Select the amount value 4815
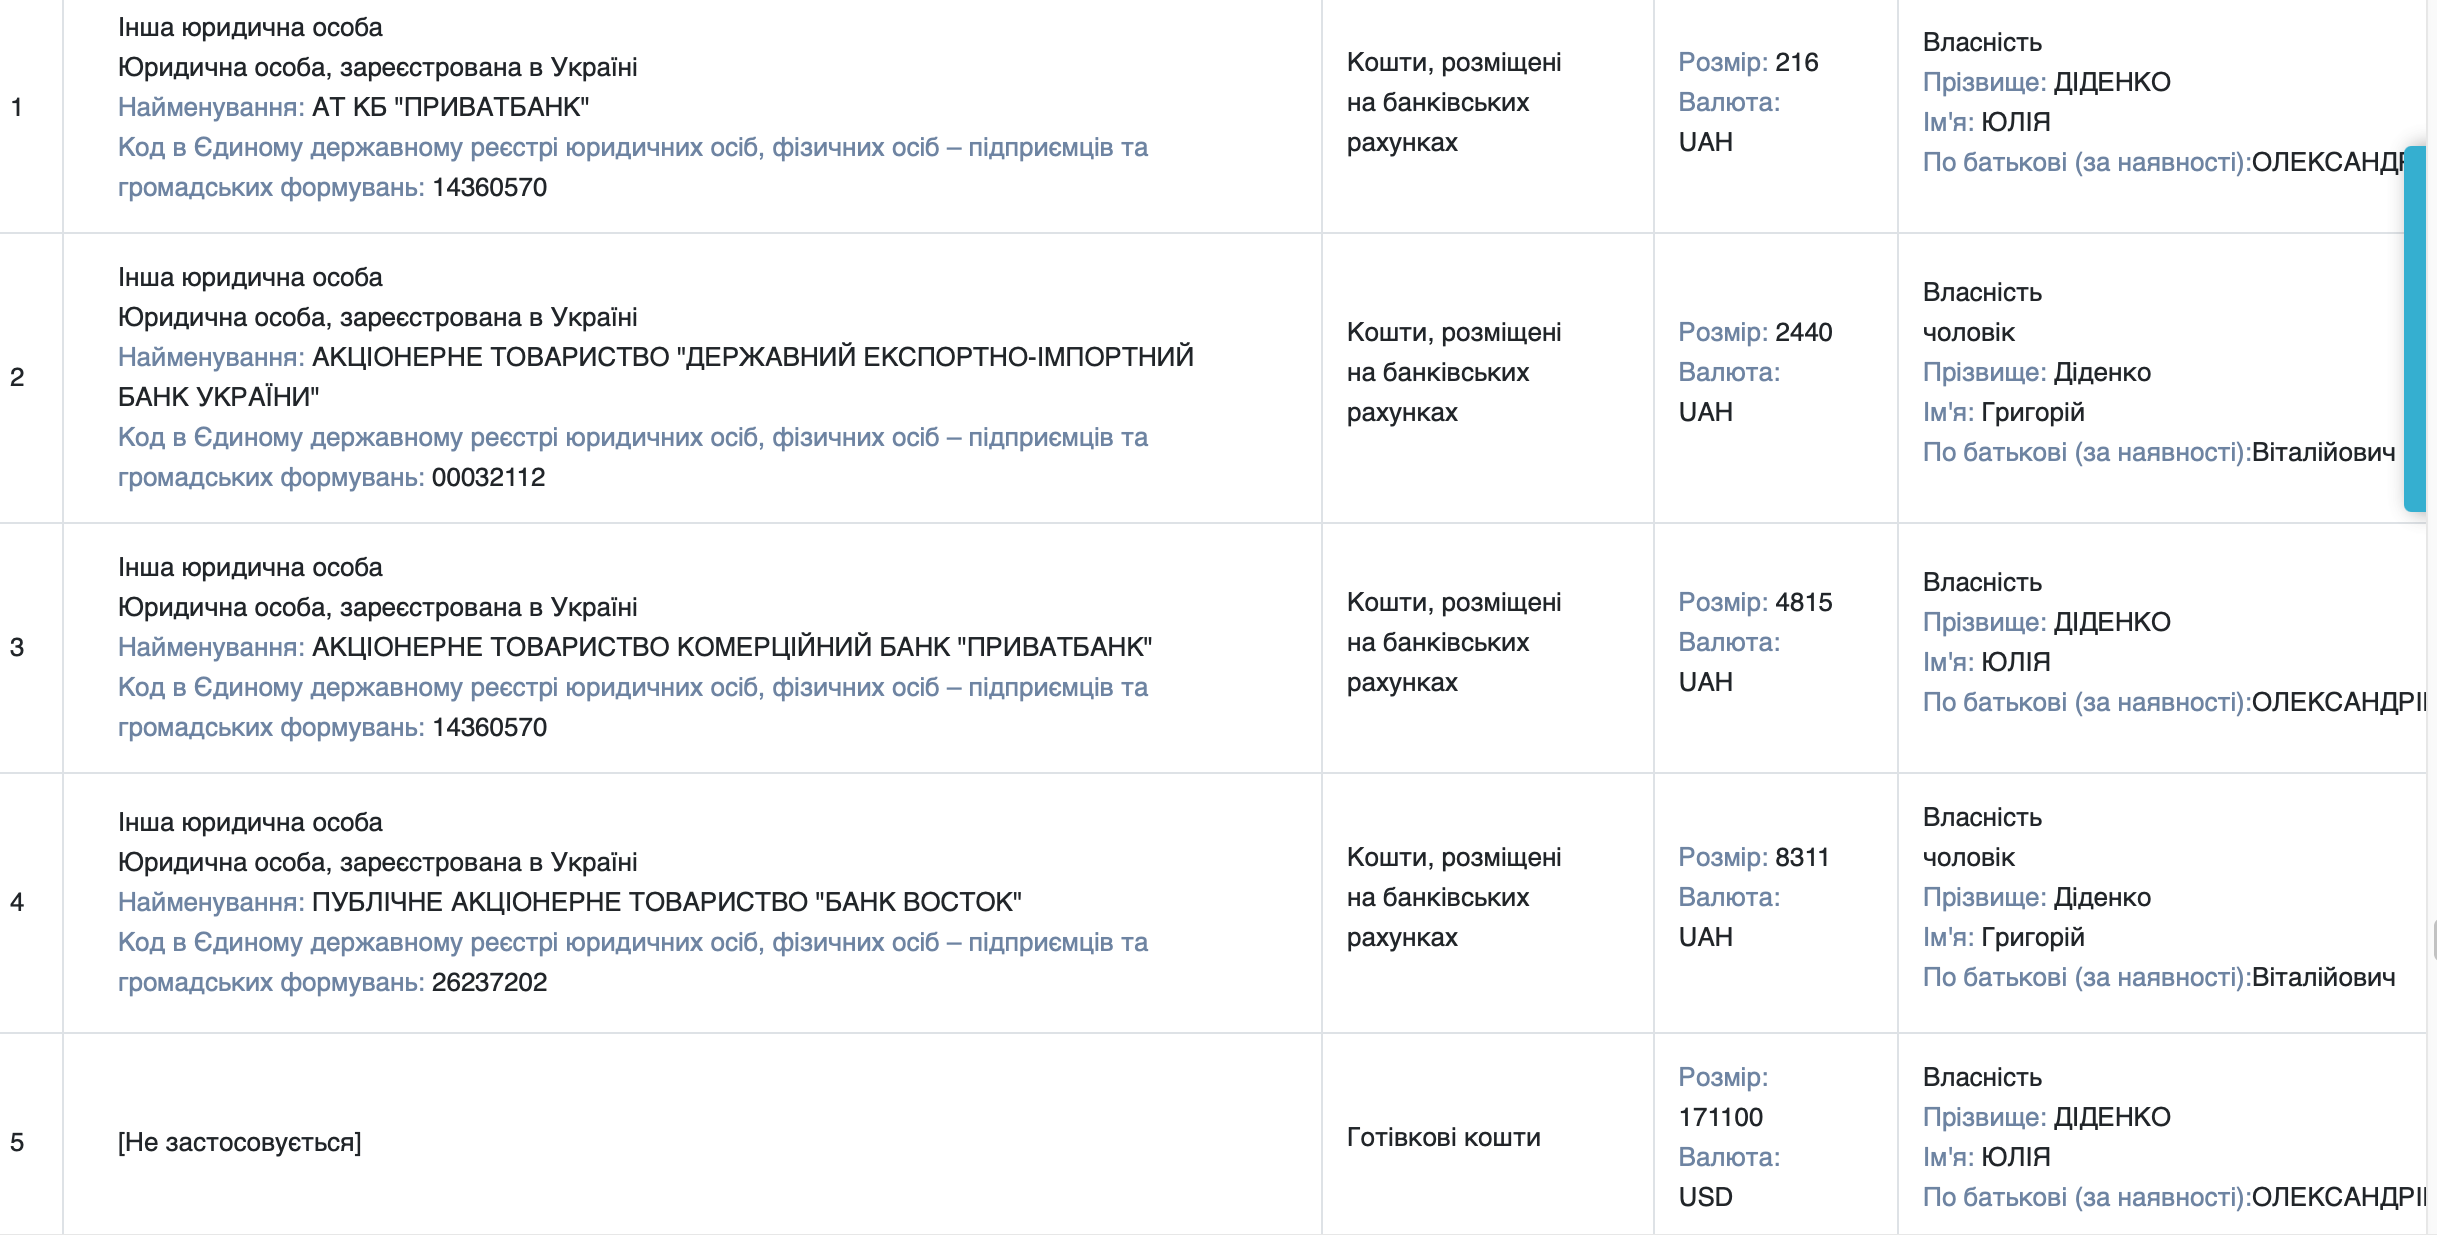 (x=1803, y=602)
